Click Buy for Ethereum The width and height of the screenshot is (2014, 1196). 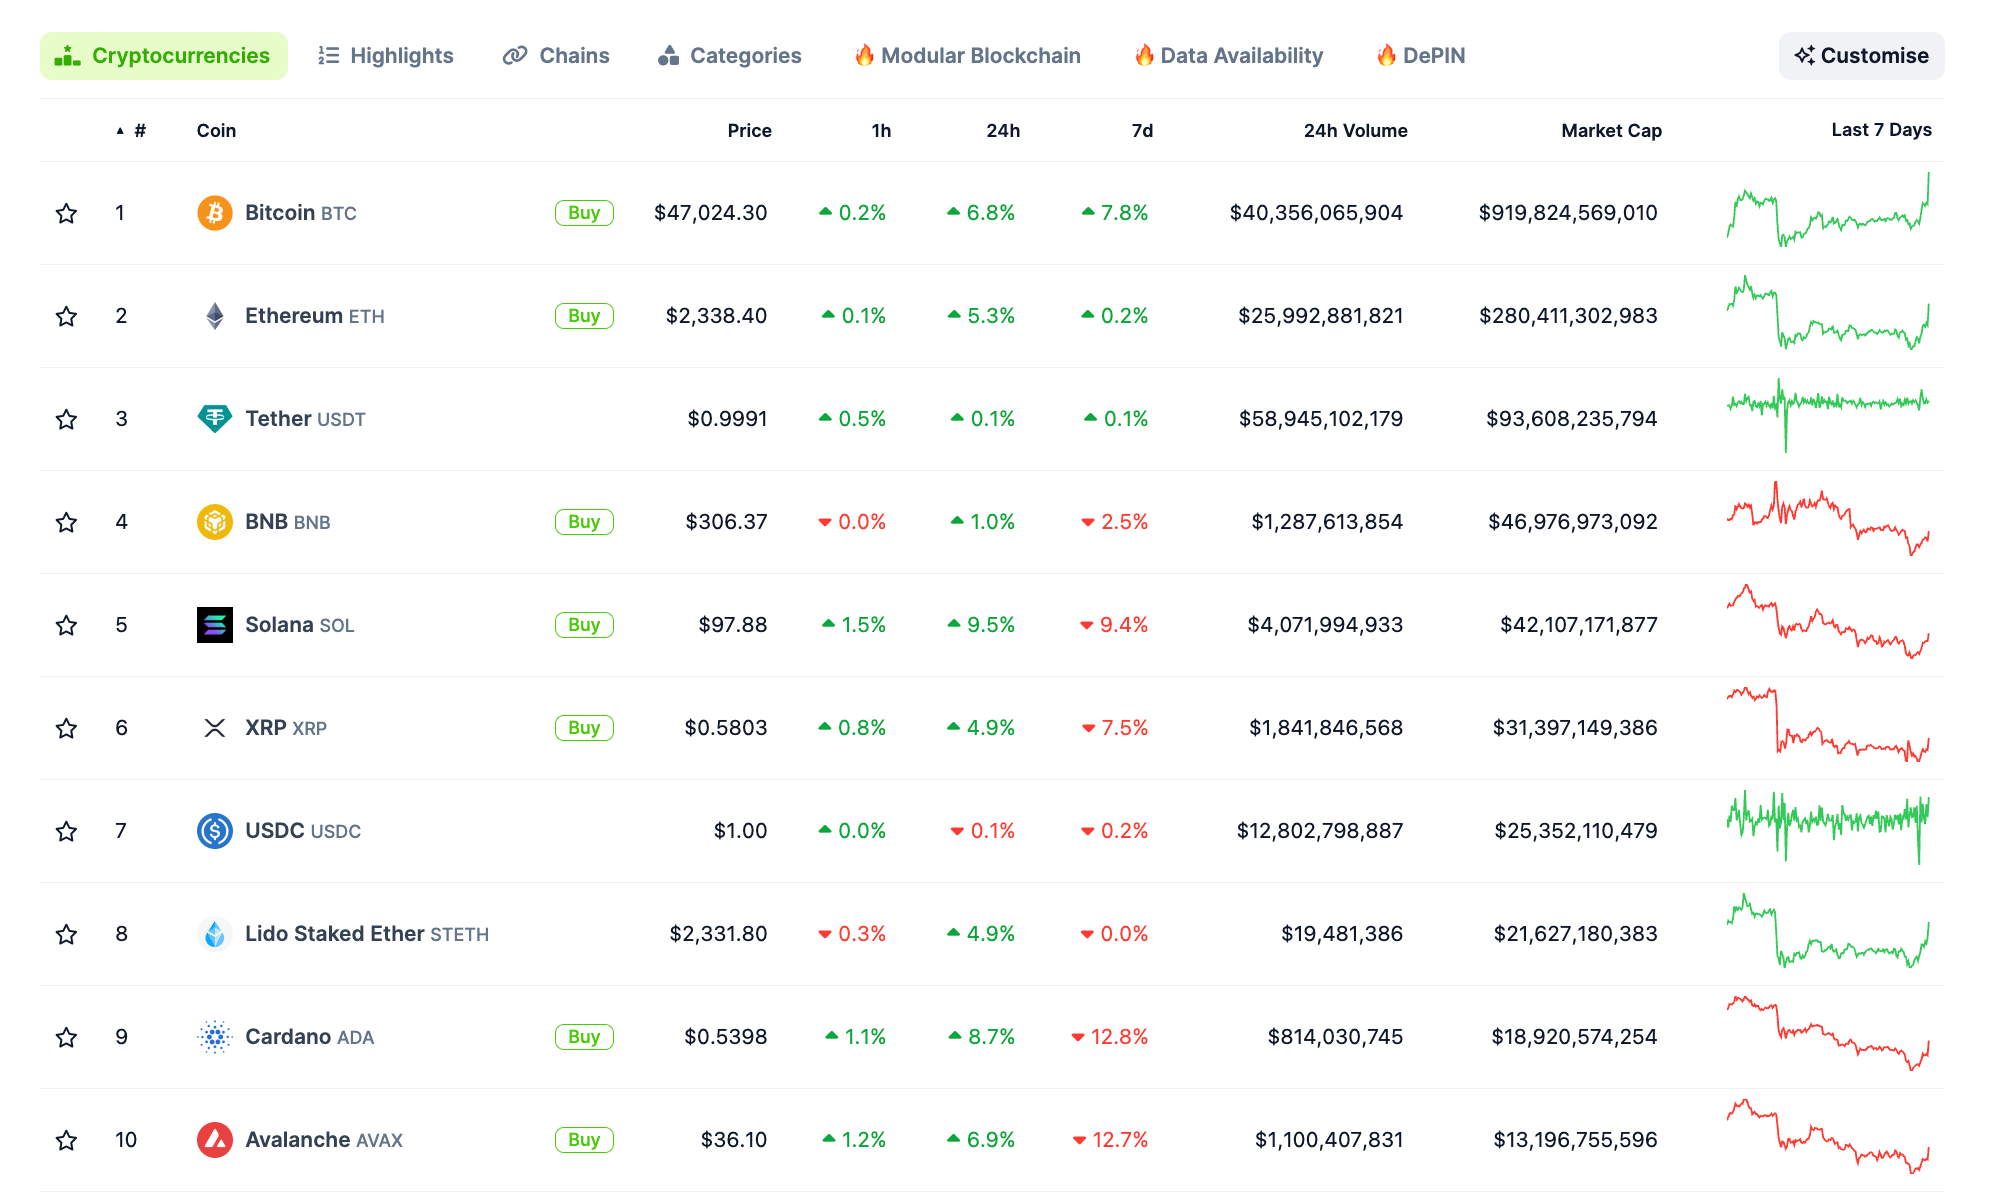[584, 316]
